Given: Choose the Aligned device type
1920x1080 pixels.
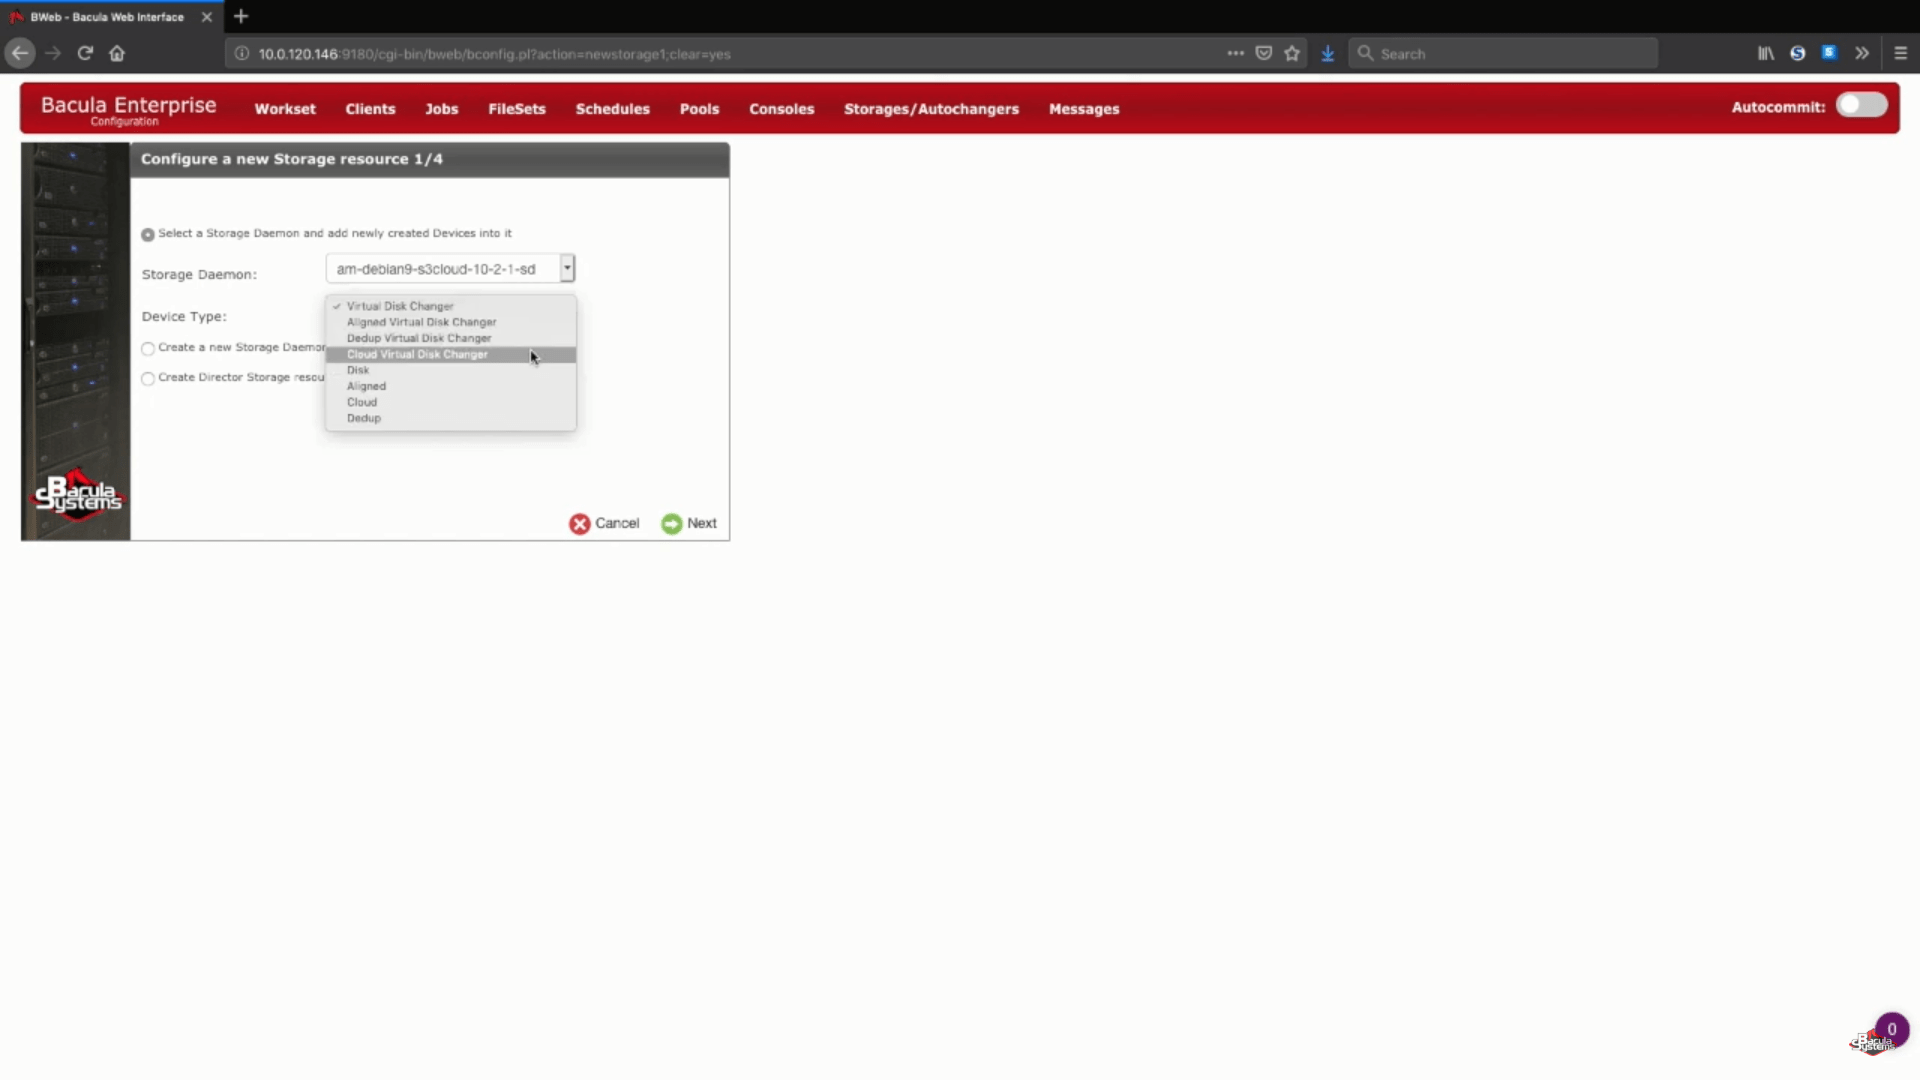Looking at the screenshot, I should [450, 386].
